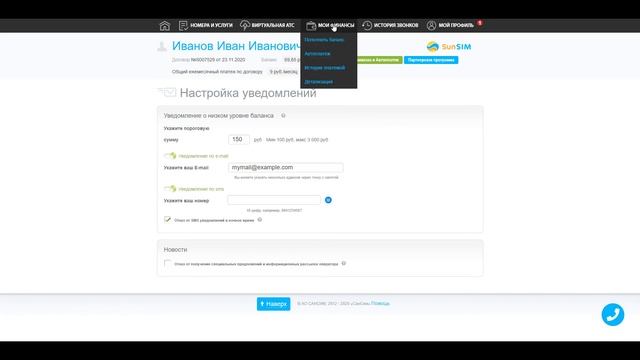Click the blue phone call floating button
Screen dimensions: 640x360
coord(613,315)
